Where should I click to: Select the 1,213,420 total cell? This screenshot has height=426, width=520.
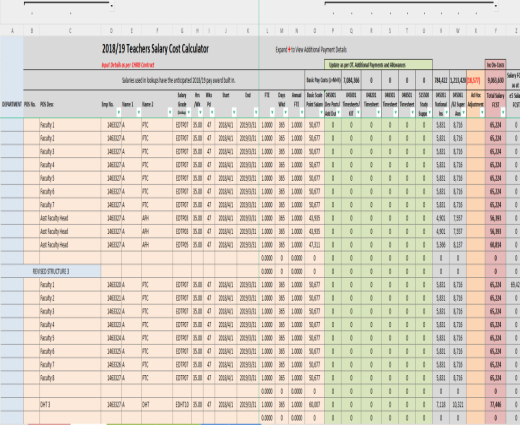point(458,80)
